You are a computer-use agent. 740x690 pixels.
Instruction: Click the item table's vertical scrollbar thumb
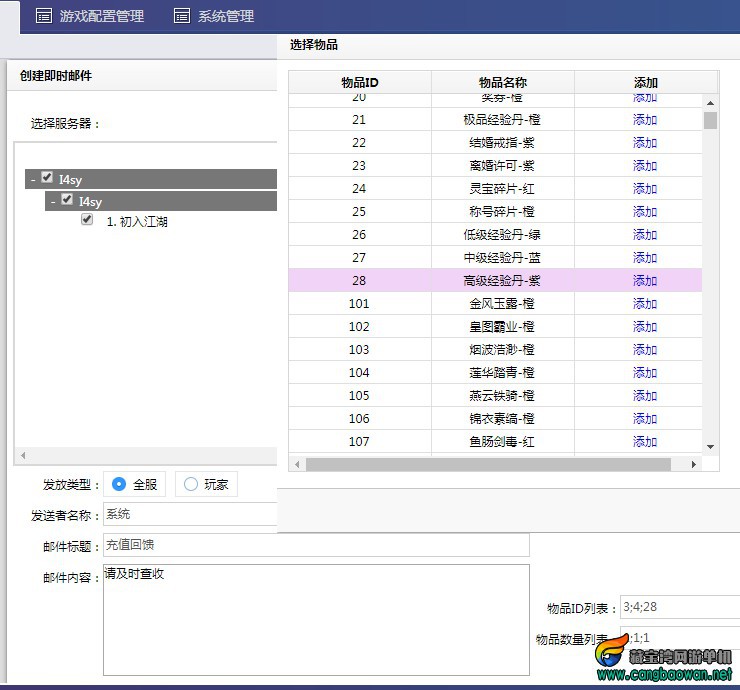(710, 120)
